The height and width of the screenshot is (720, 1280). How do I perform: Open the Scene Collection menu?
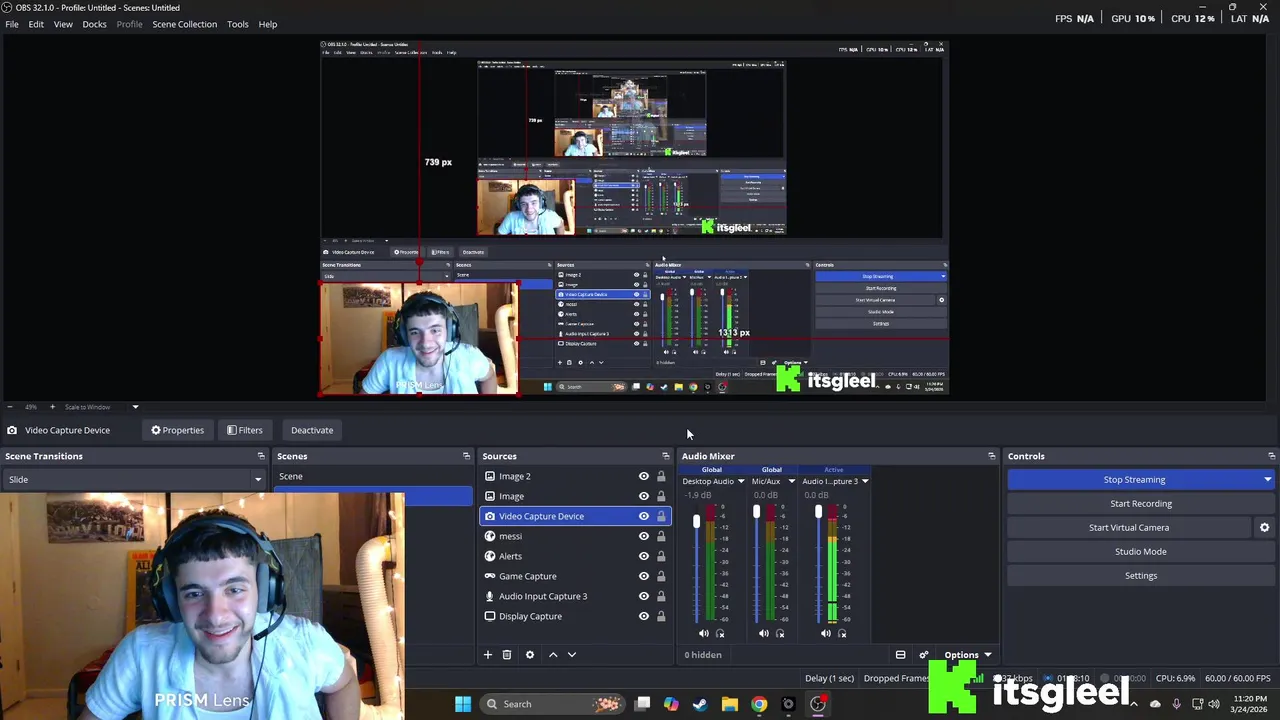point(184,24)
